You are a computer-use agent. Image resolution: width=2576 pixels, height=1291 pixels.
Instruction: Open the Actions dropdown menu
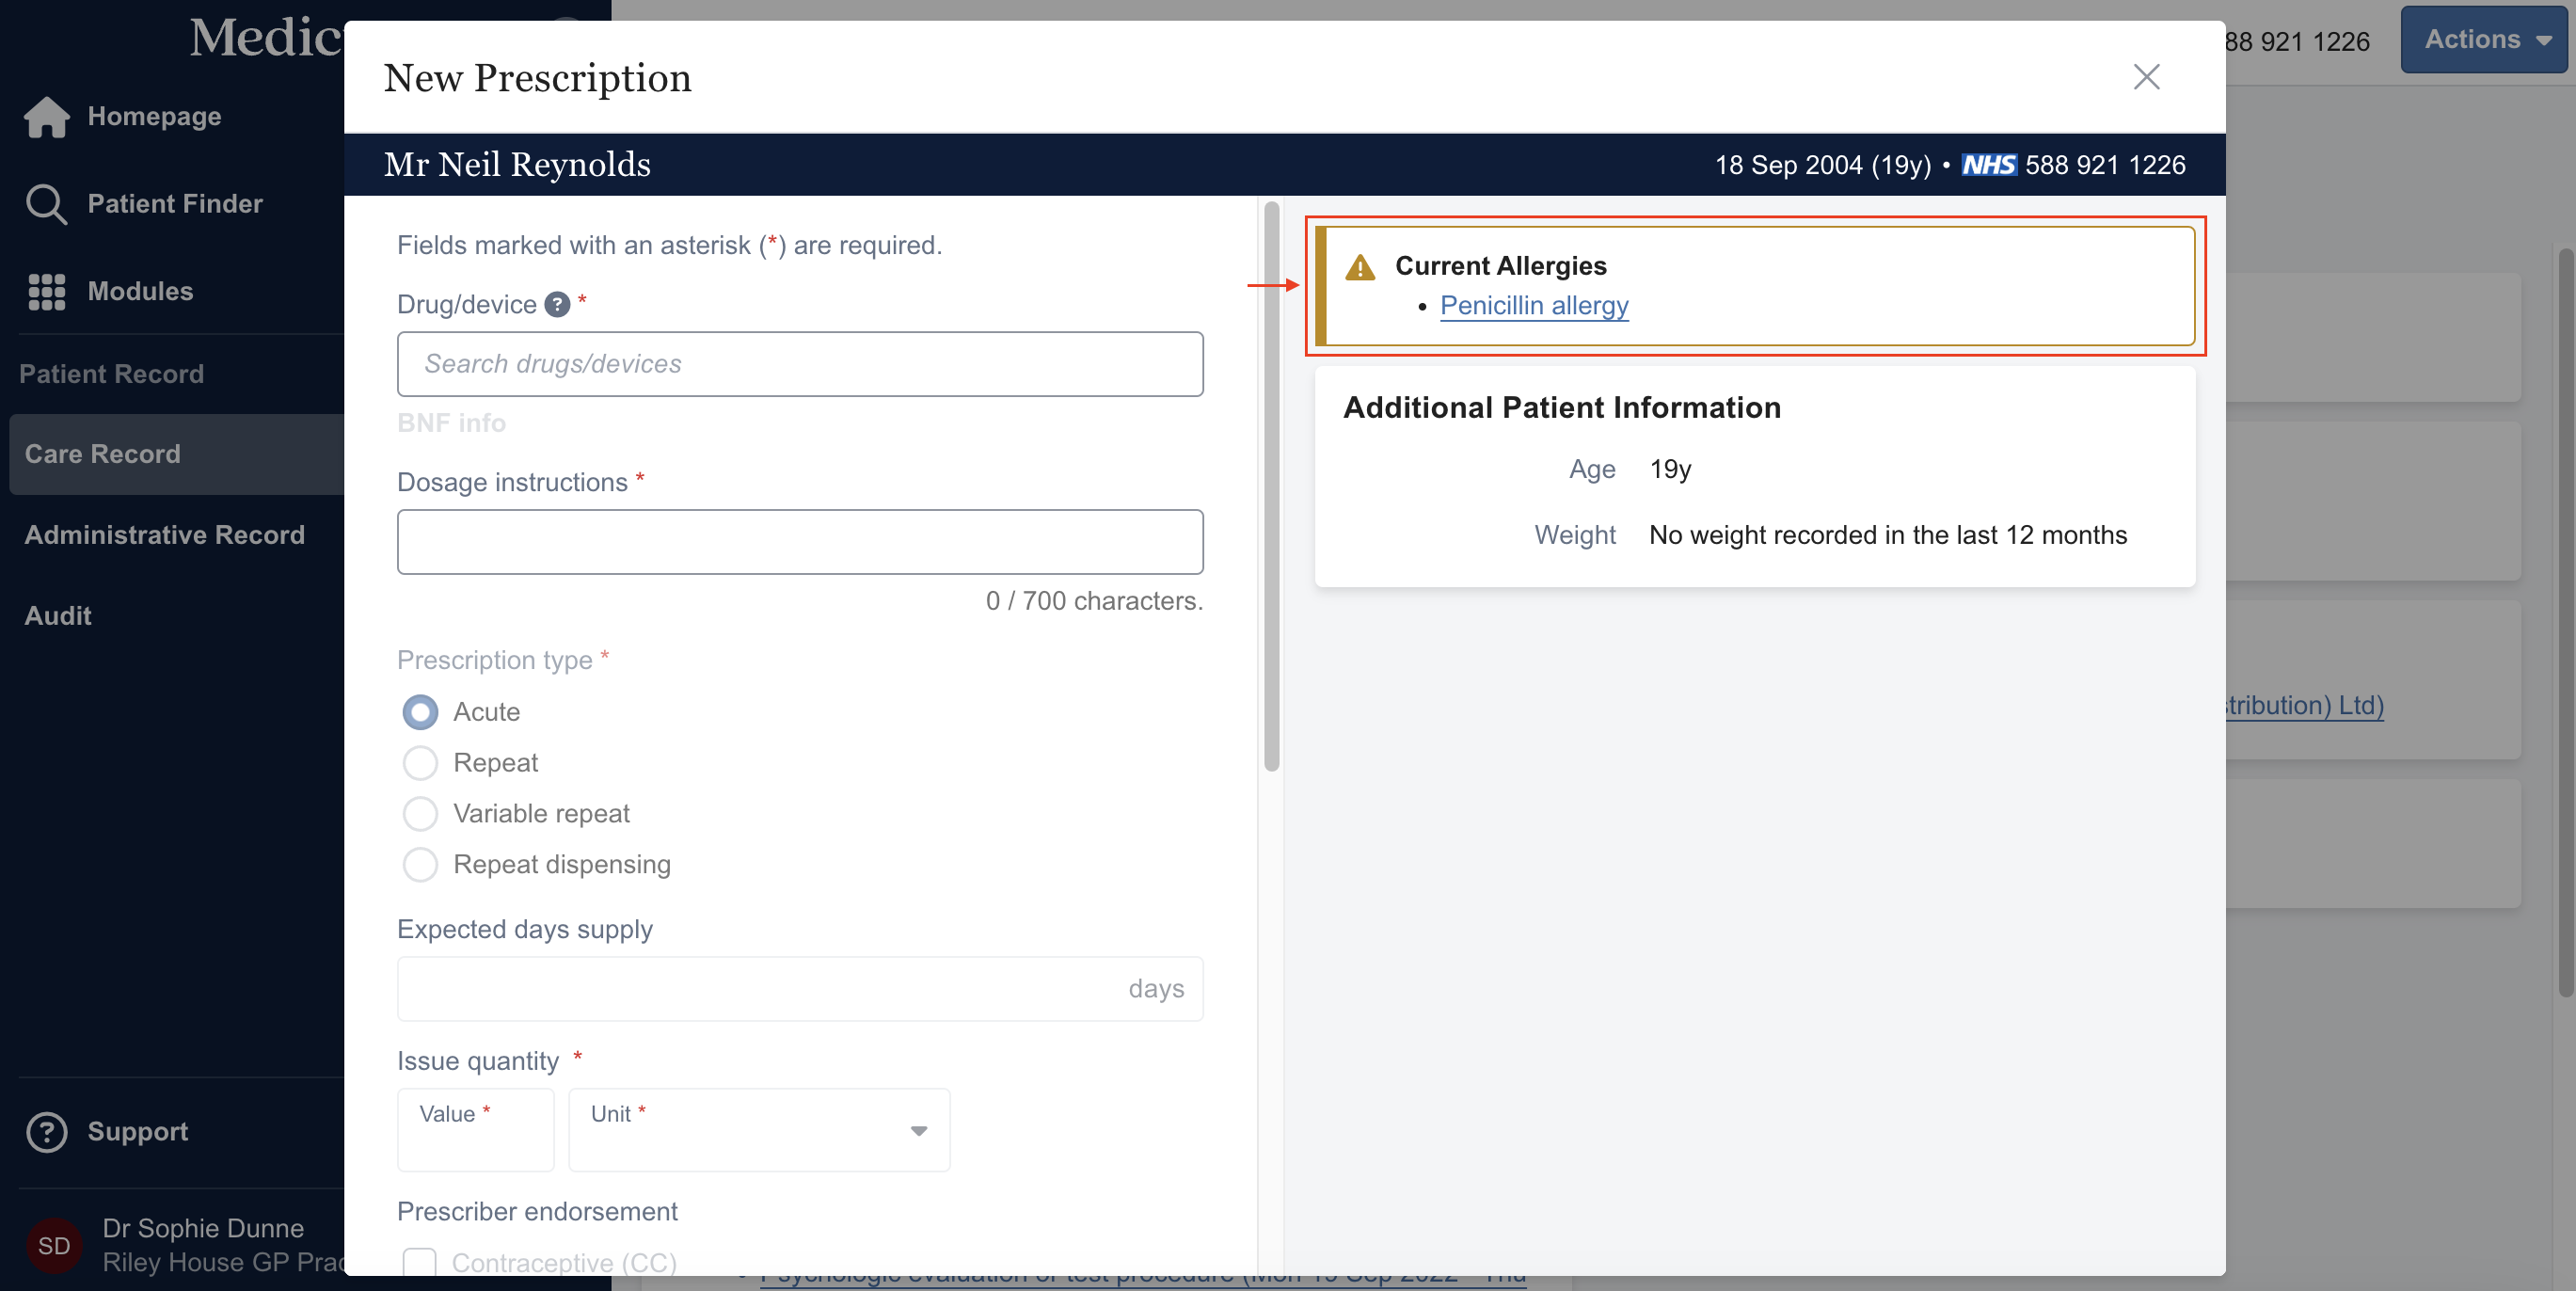[x=2485, y=40]
